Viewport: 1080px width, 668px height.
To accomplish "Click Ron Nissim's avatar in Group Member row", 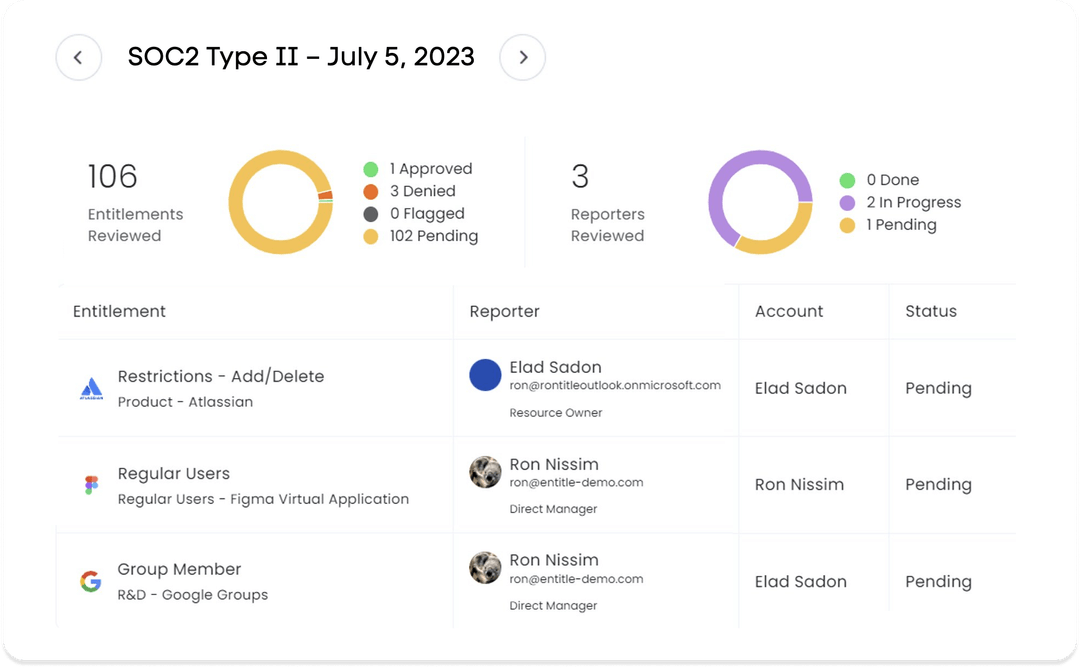I will 485,568.
